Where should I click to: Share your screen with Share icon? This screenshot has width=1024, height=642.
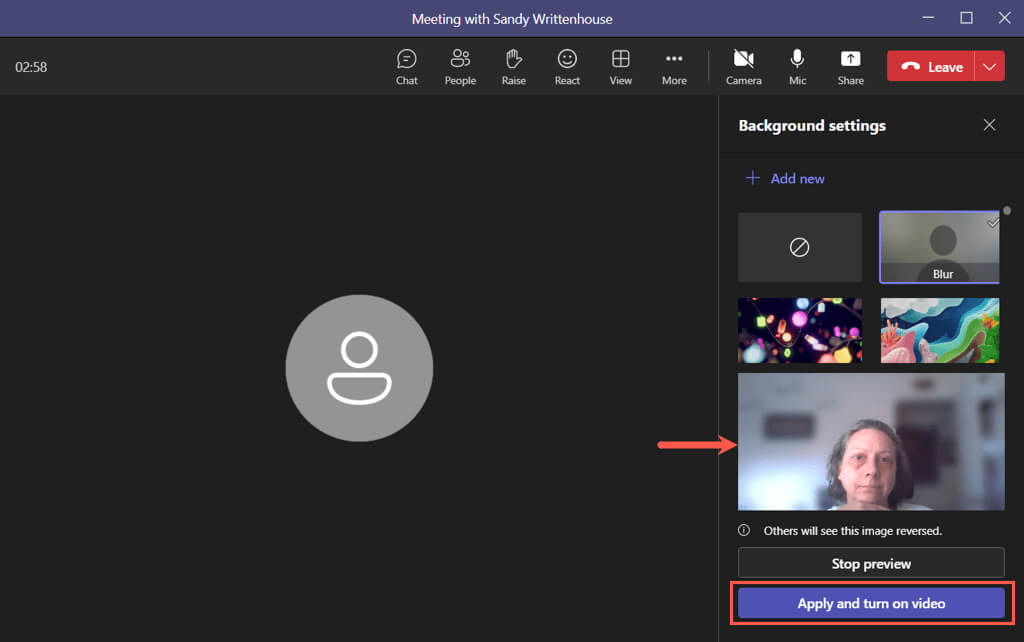850,66
